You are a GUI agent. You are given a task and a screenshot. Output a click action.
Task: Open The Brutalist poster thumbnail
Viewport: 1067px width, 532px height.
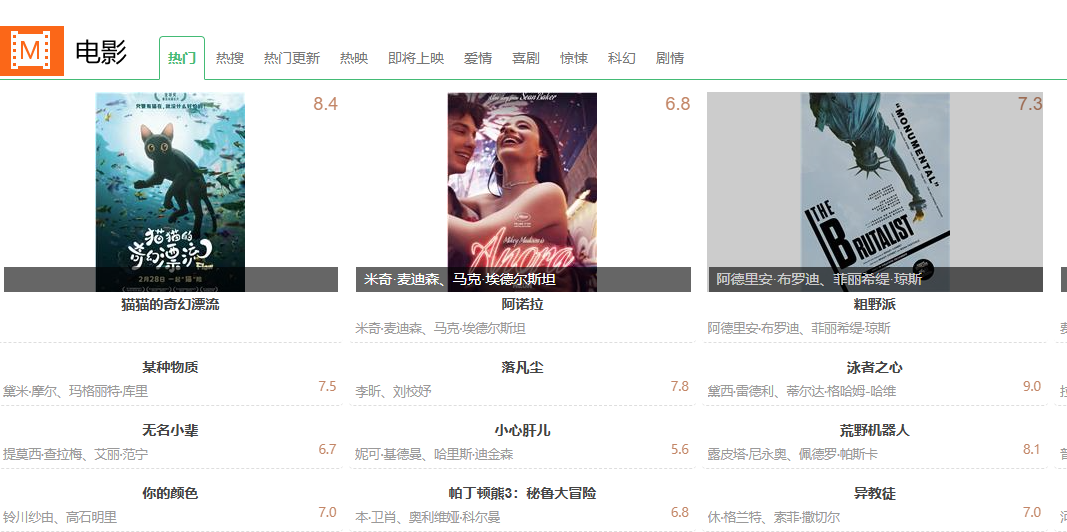click(x=875, y=192)
